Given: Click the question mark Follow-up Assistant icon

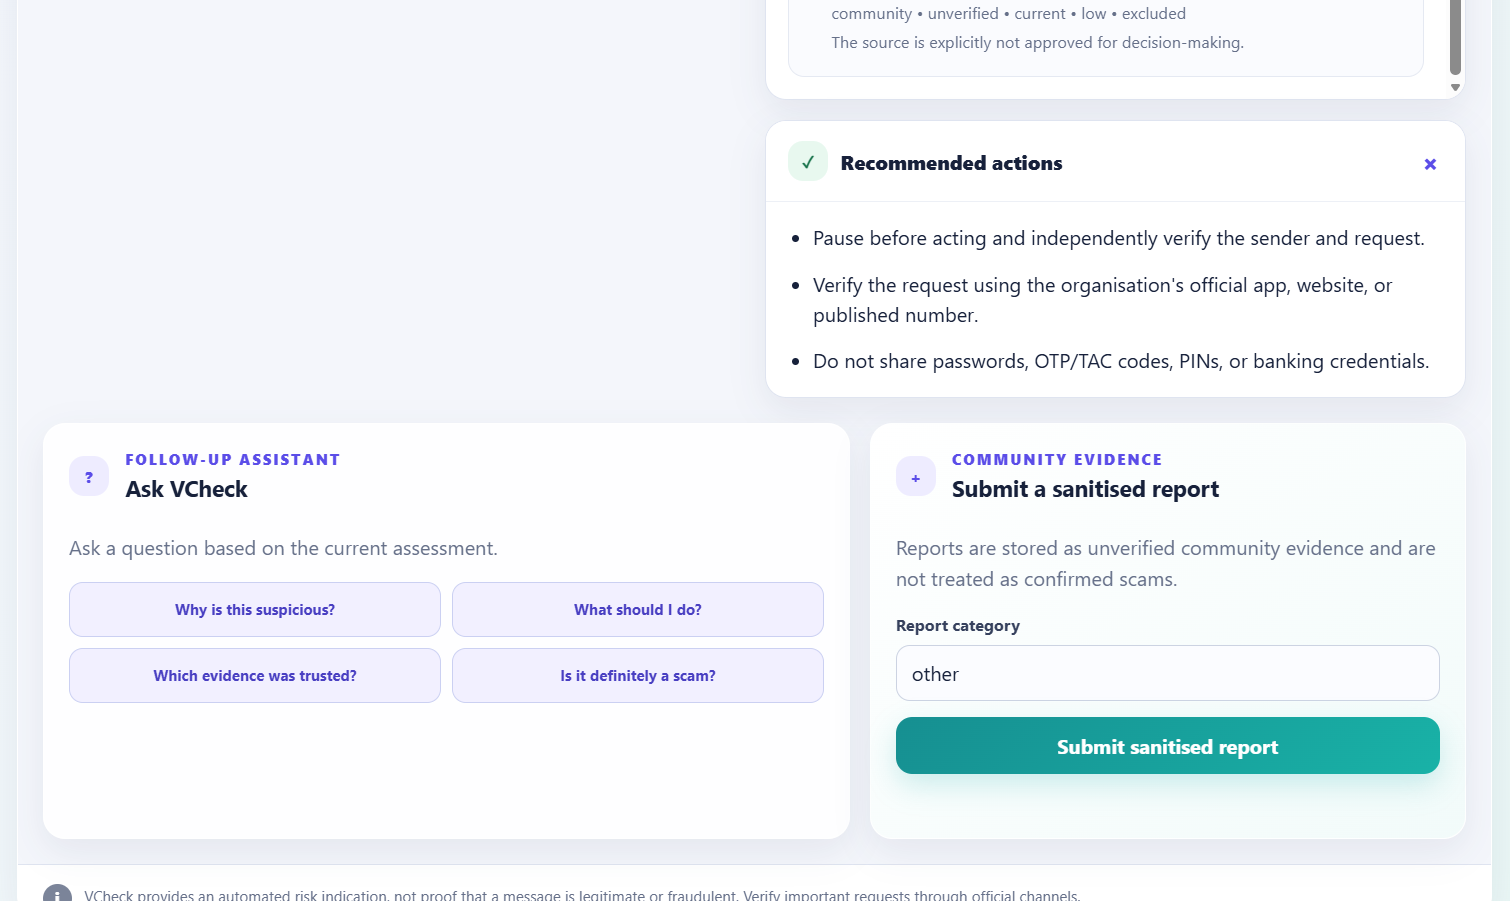Looking at the screenshot, I should pyautogui.click(x=89, y=477).
